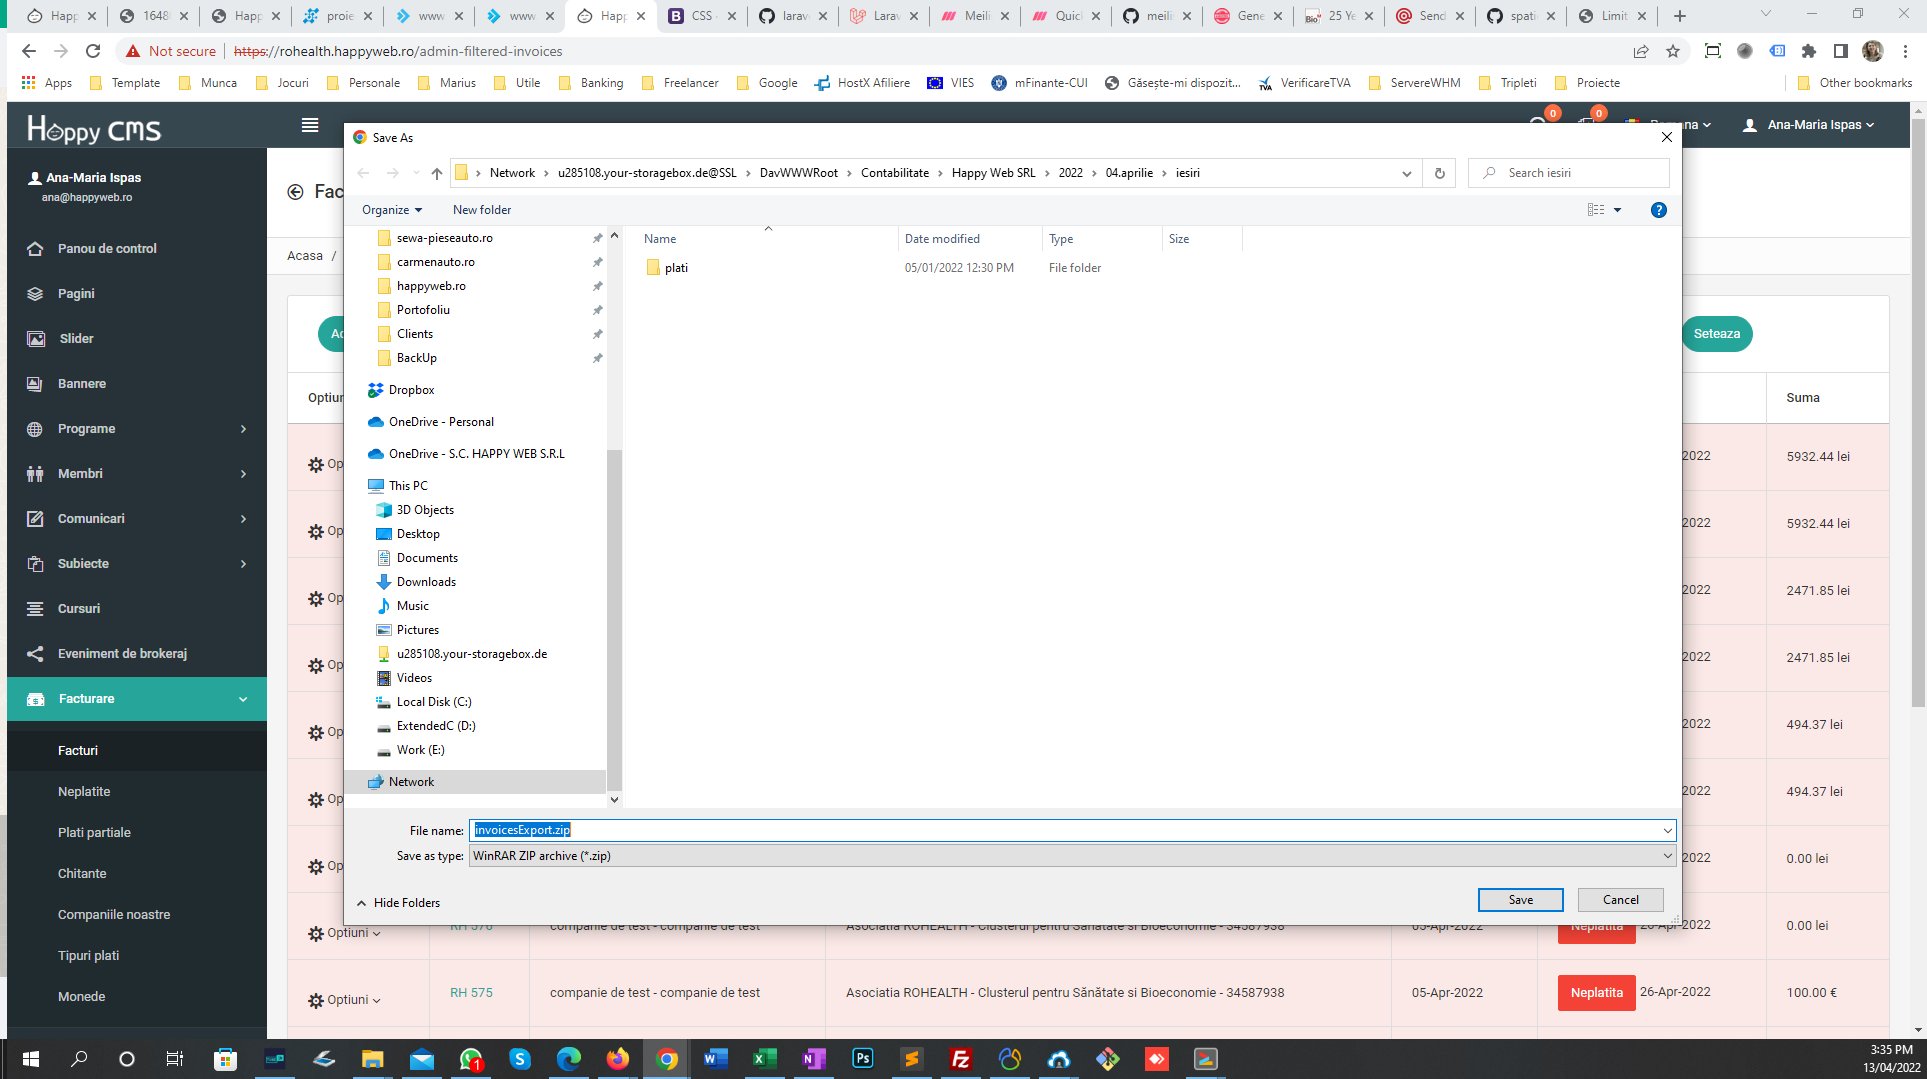
Task: Refresh the iesiri folder listing
Action: [1439, 173]
